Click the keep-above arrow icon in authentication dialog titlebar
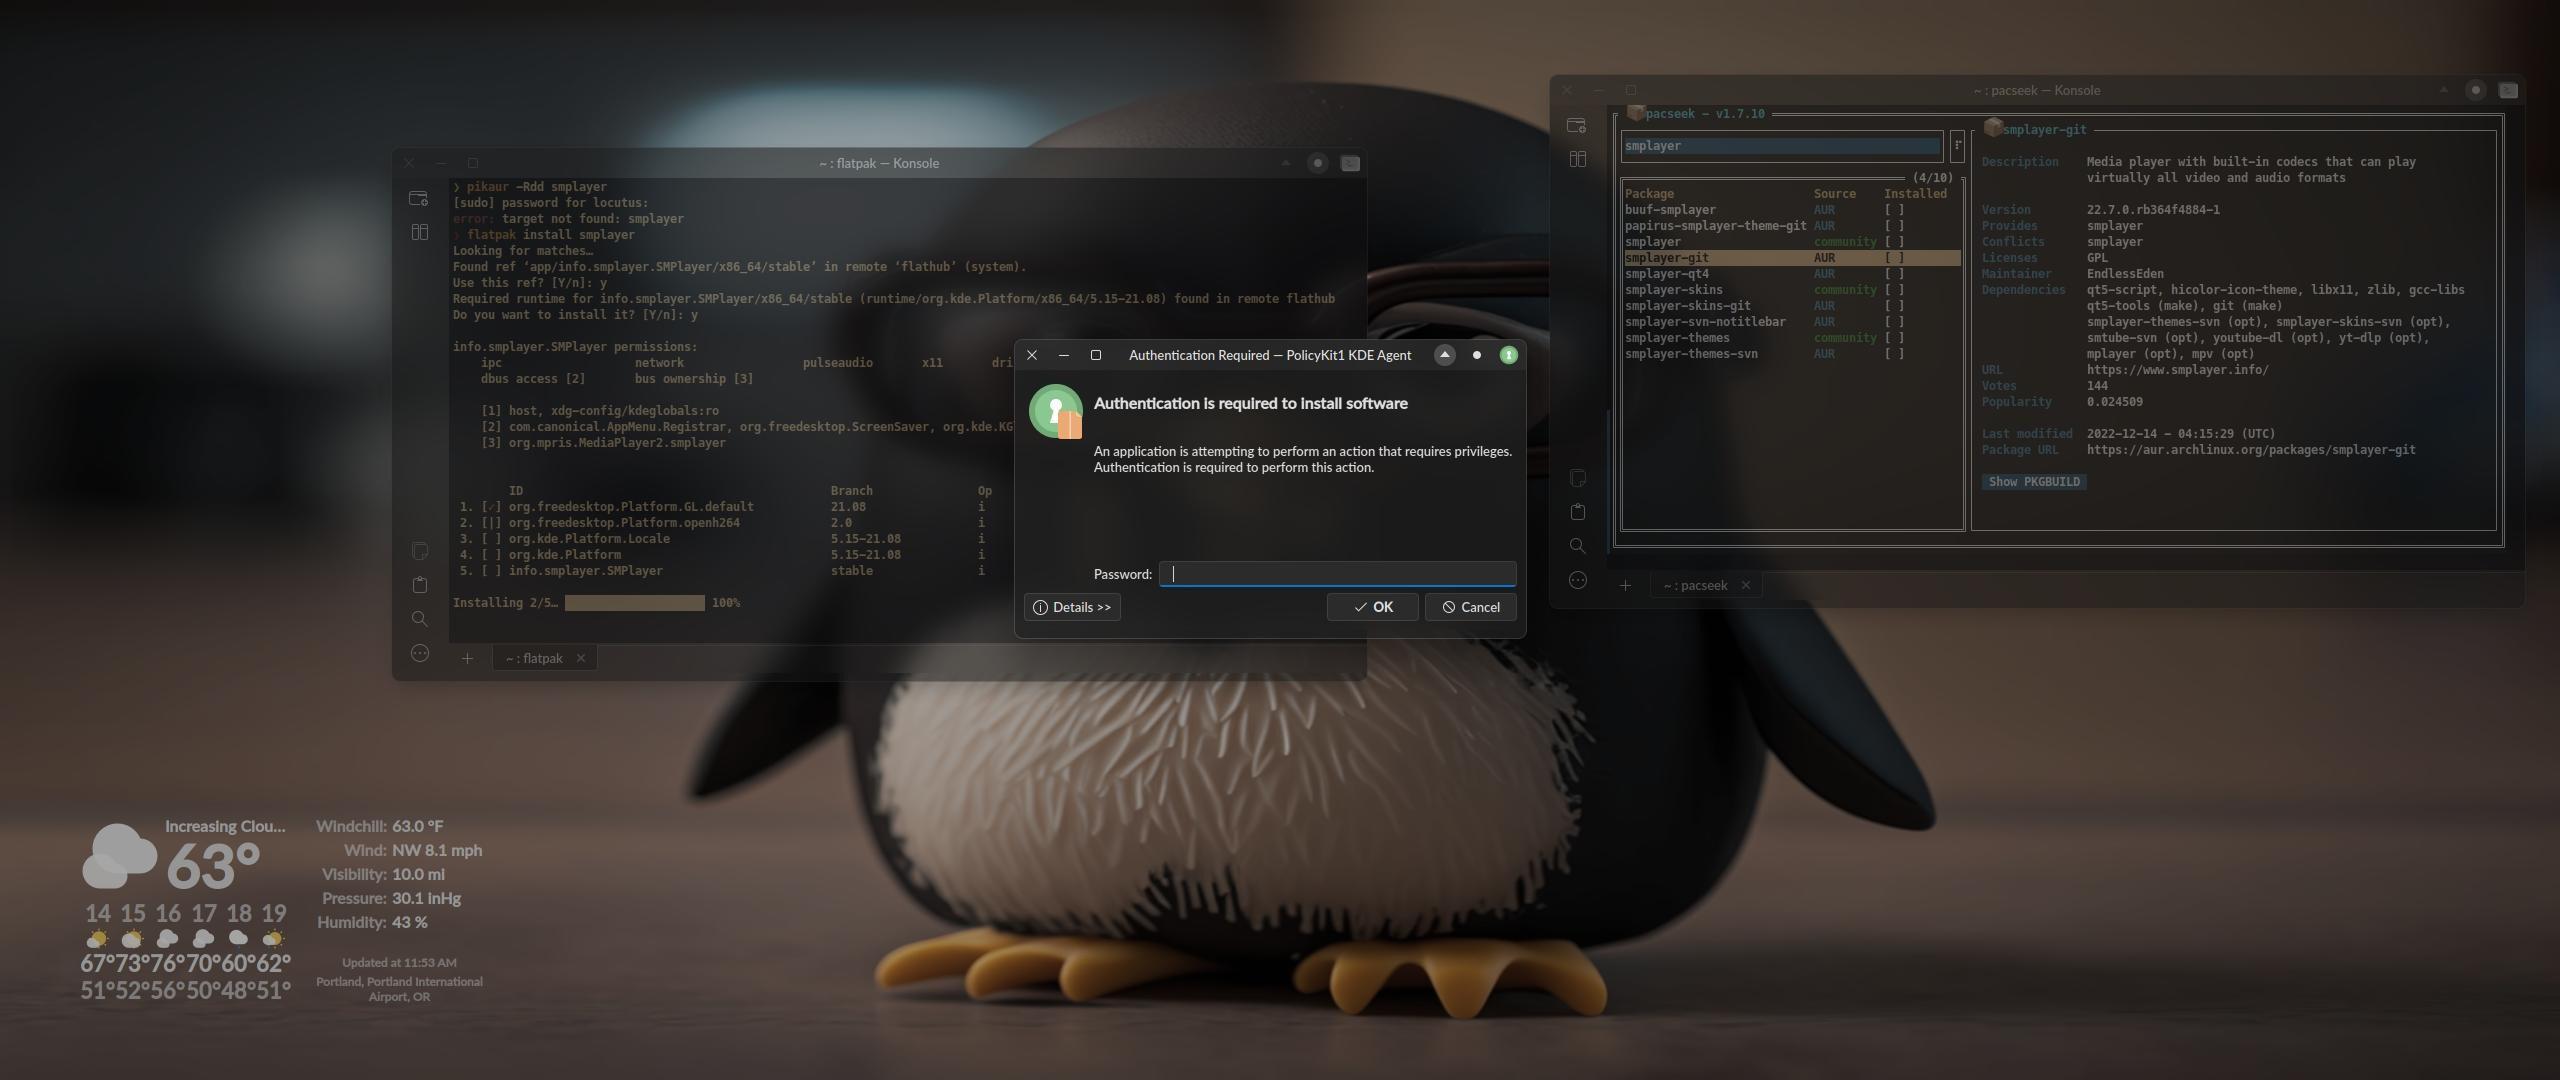 tap(1444, 355)
